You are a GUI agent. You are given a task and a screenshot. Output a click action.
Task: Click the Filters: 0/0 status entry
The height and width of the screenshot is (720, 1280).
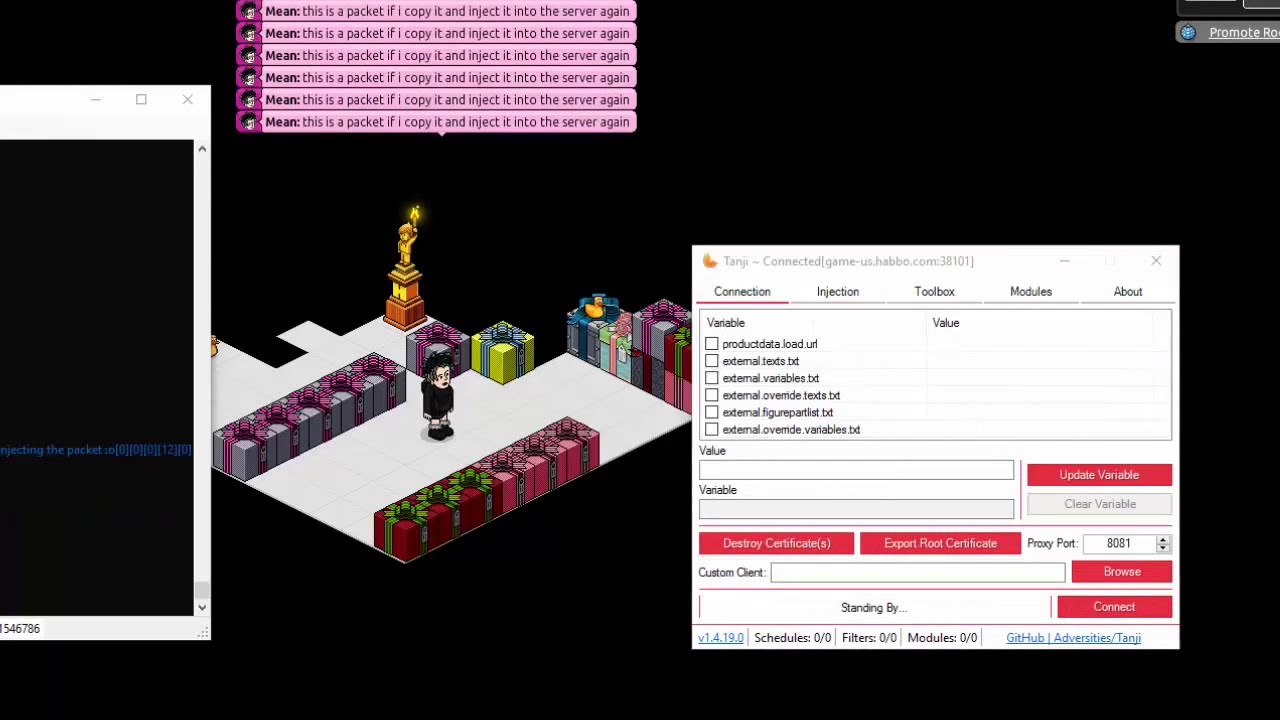point(869,638)
